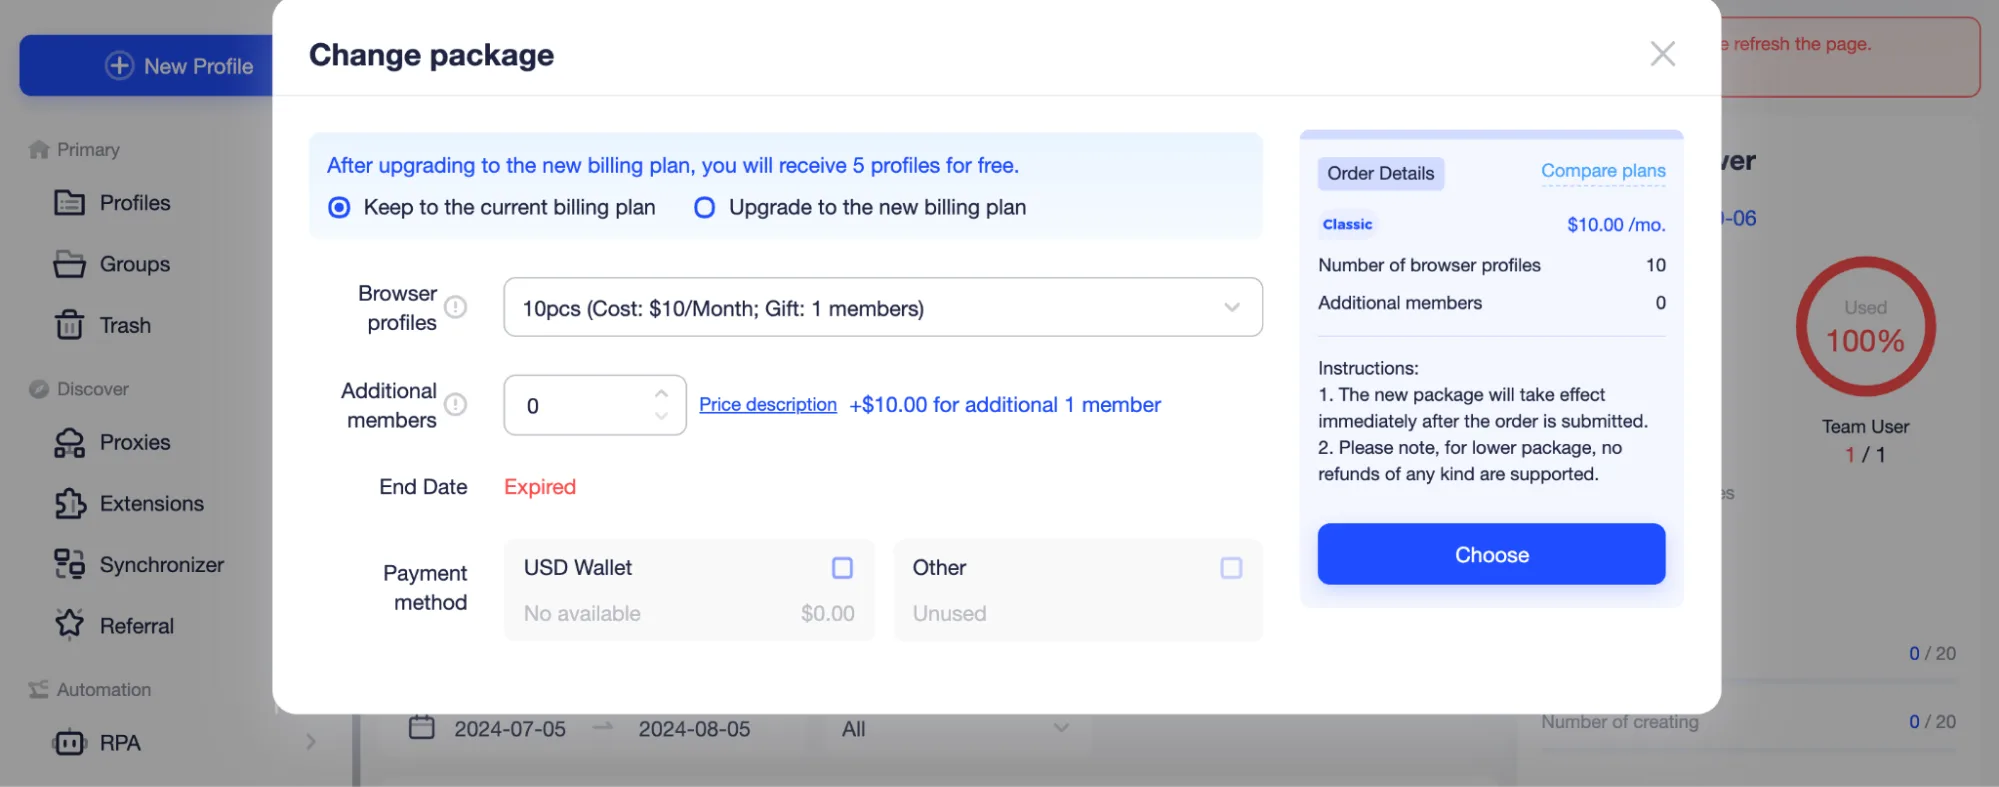
Task: Click the Number of creating label
Action: click(x=1619, y=722)
